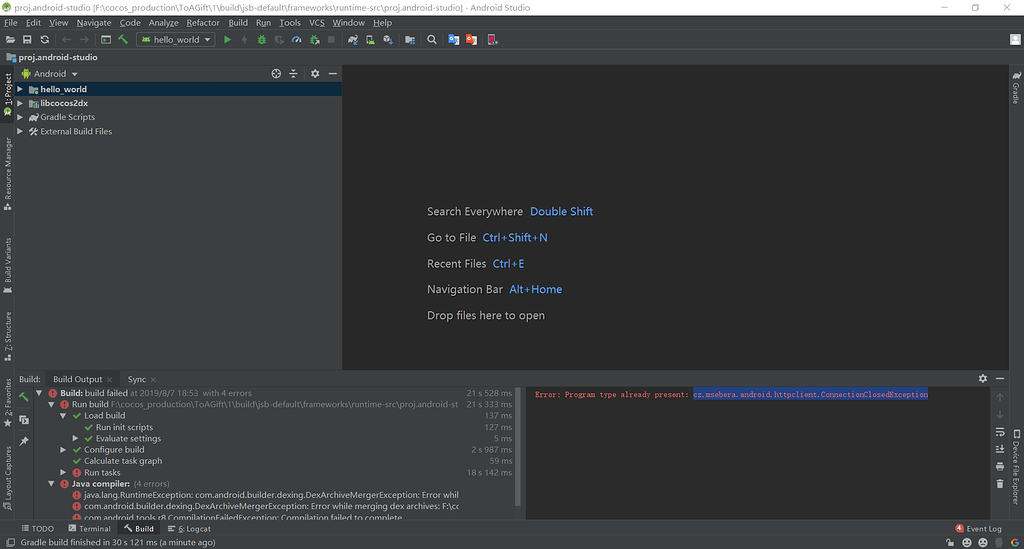Open the Terminal tool window
This screenshot has width=1024, height=549.
click(89, 528)
